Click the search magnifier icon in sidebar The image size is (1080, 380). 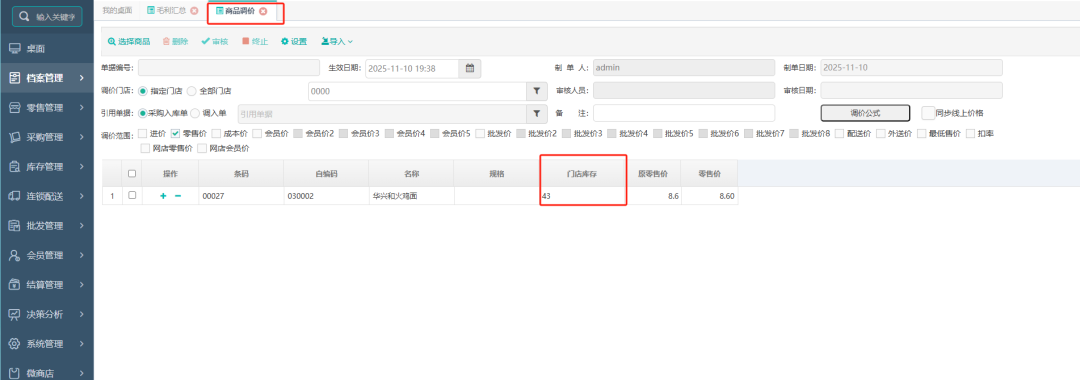[x=25, y=16]
